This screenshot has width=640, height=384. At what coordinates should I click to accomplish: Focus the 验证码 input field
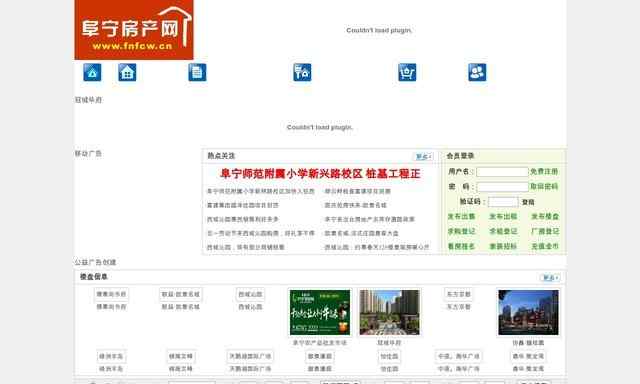click(x=503, y=202)
